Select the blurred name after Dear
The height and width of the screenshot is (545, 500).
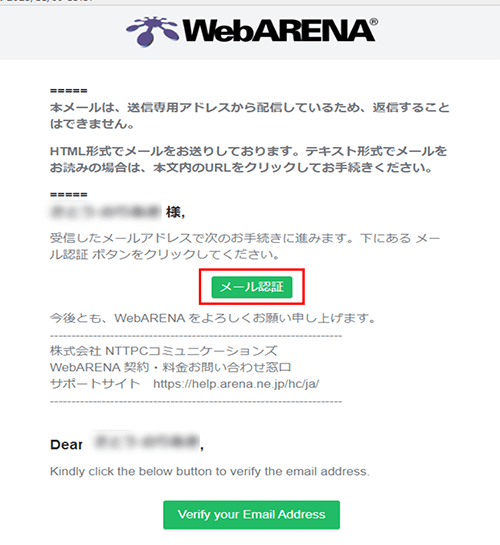click(x=146, y=441)
